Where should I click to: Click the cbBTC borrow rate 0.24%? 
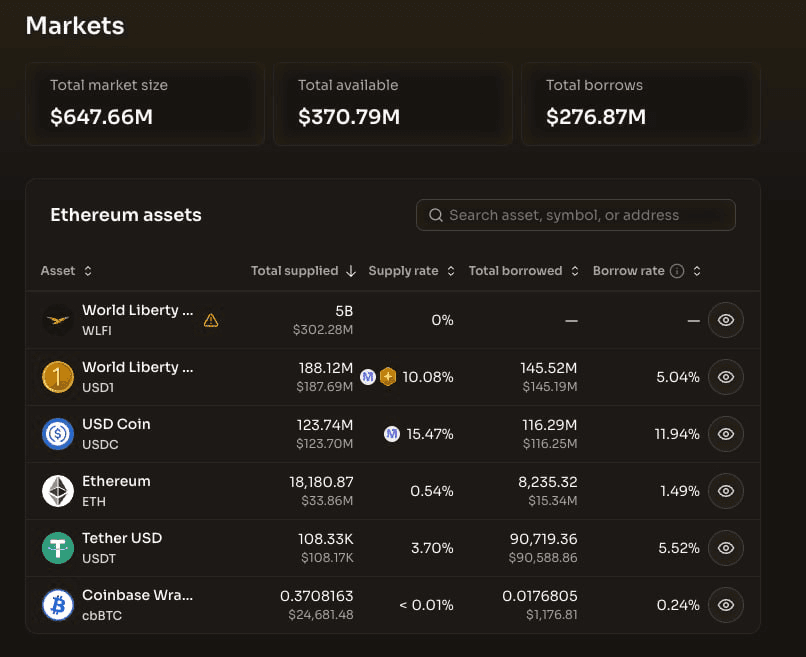pos(678,605)
